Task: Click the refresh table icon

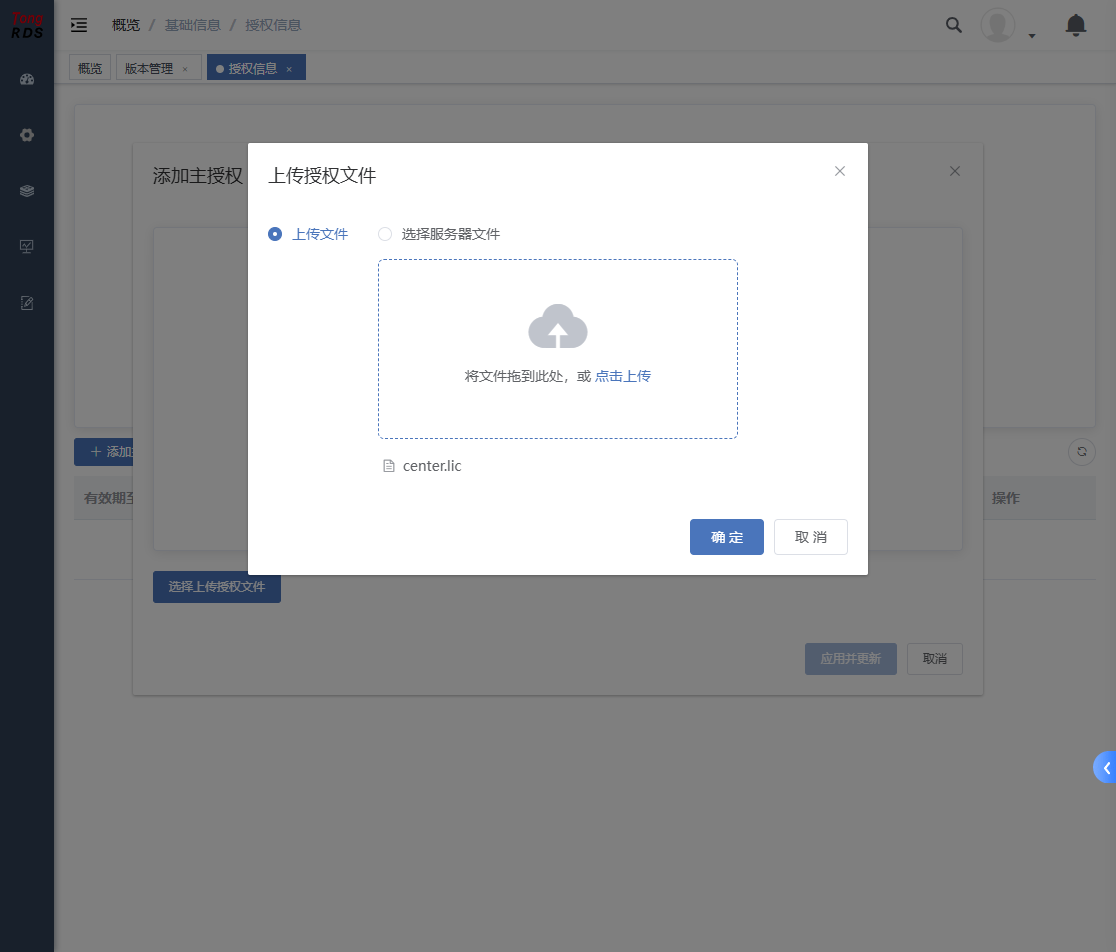Action: 1082,452
